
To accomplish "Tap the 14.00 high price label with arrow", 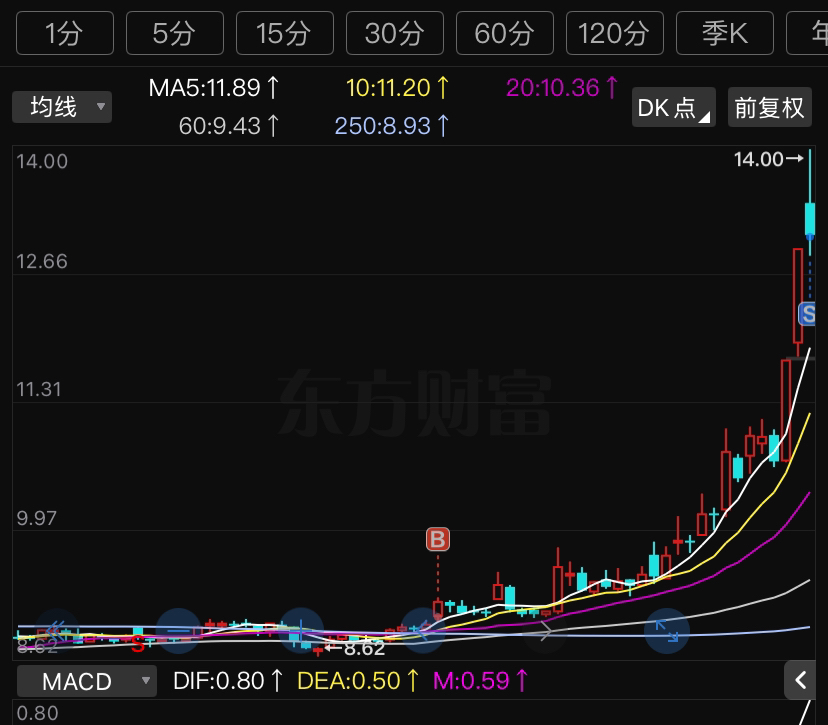I will 769,159.
